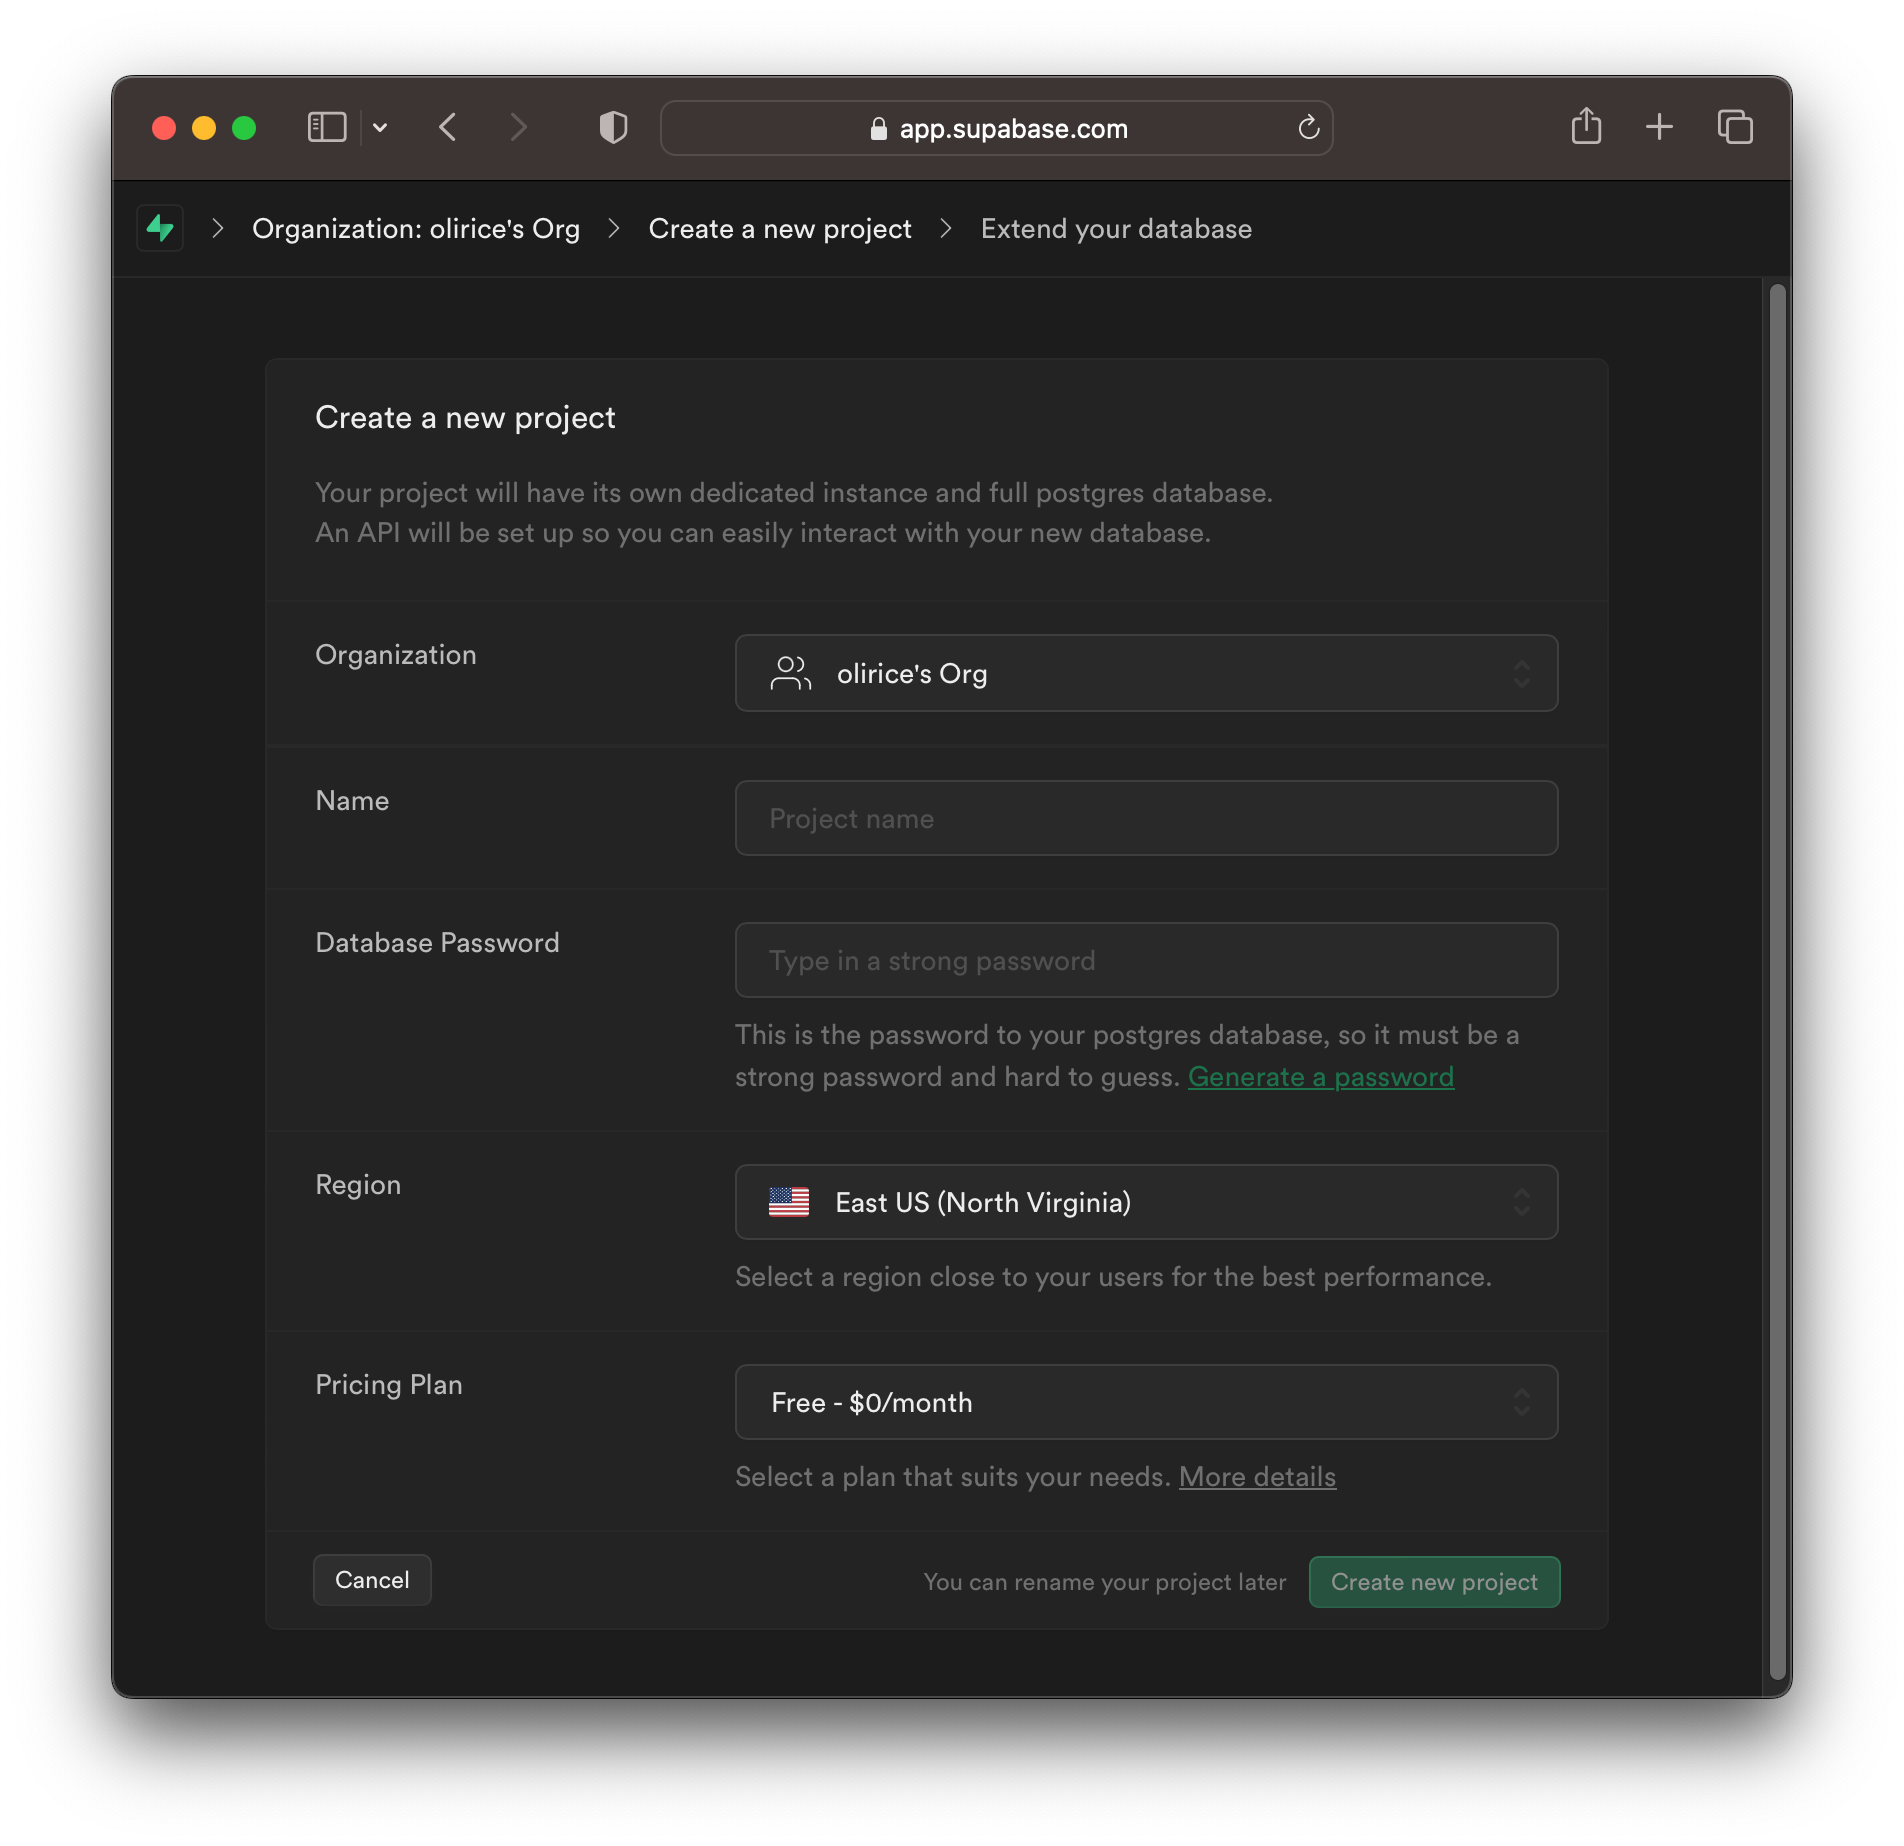Open a new tab with plus icon

click(1659, 127)
